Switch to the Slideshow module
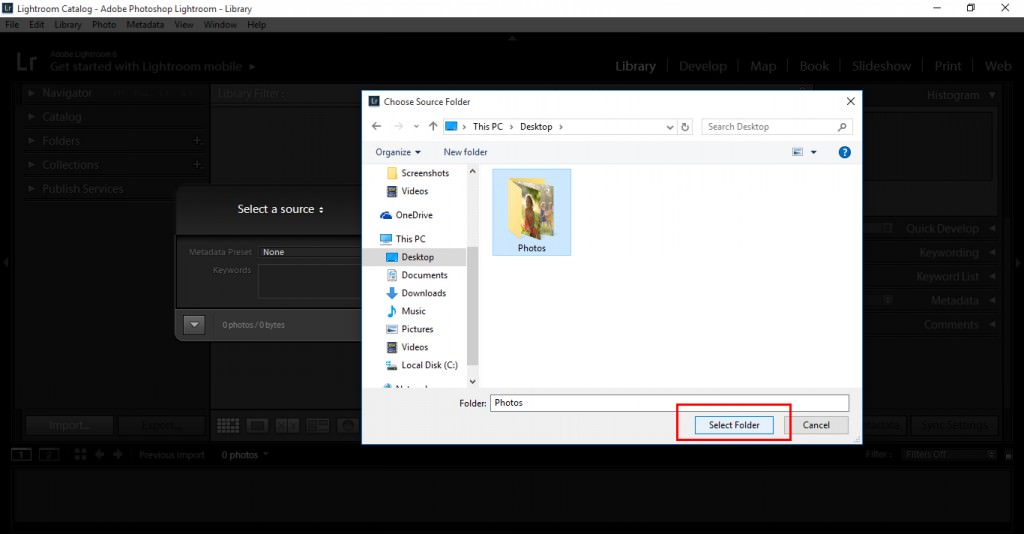The width and height of the screenshot is (1024, 534). pyautogui.click(x=881, y=66)
